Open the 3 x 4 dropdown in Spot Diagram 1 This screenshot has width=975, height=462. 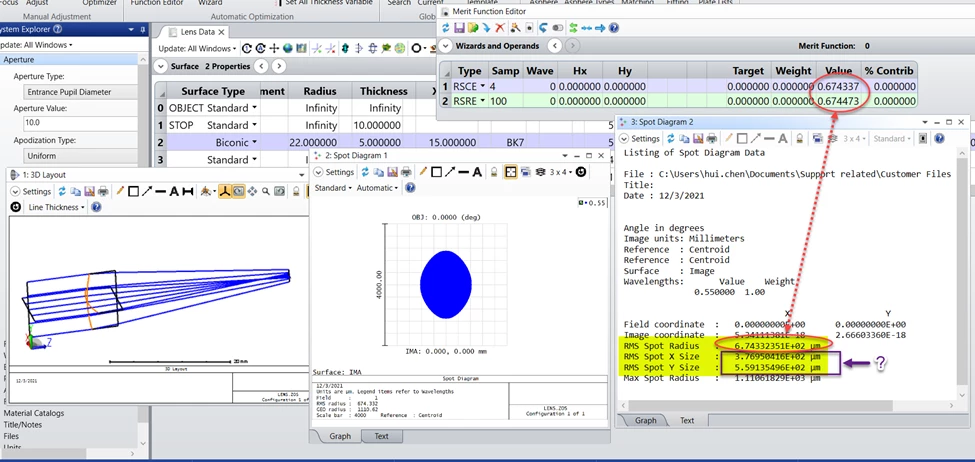coord(561,172)
